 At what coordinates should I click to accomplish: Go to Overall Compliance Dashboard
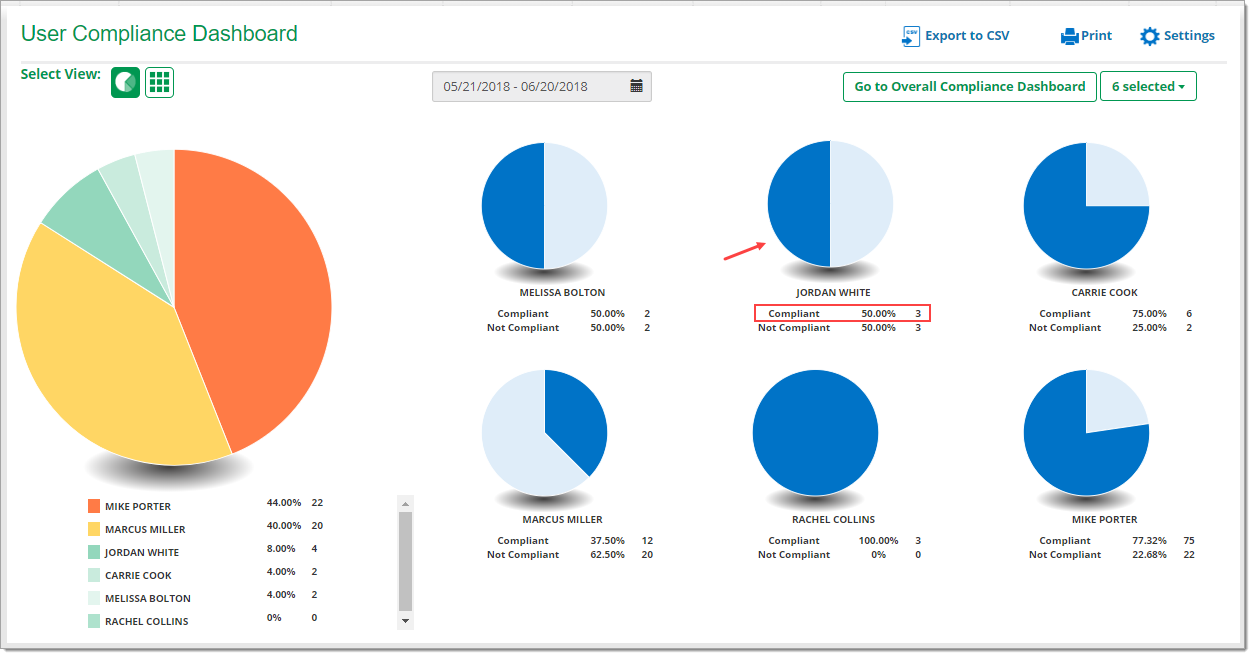click(969, 87)
